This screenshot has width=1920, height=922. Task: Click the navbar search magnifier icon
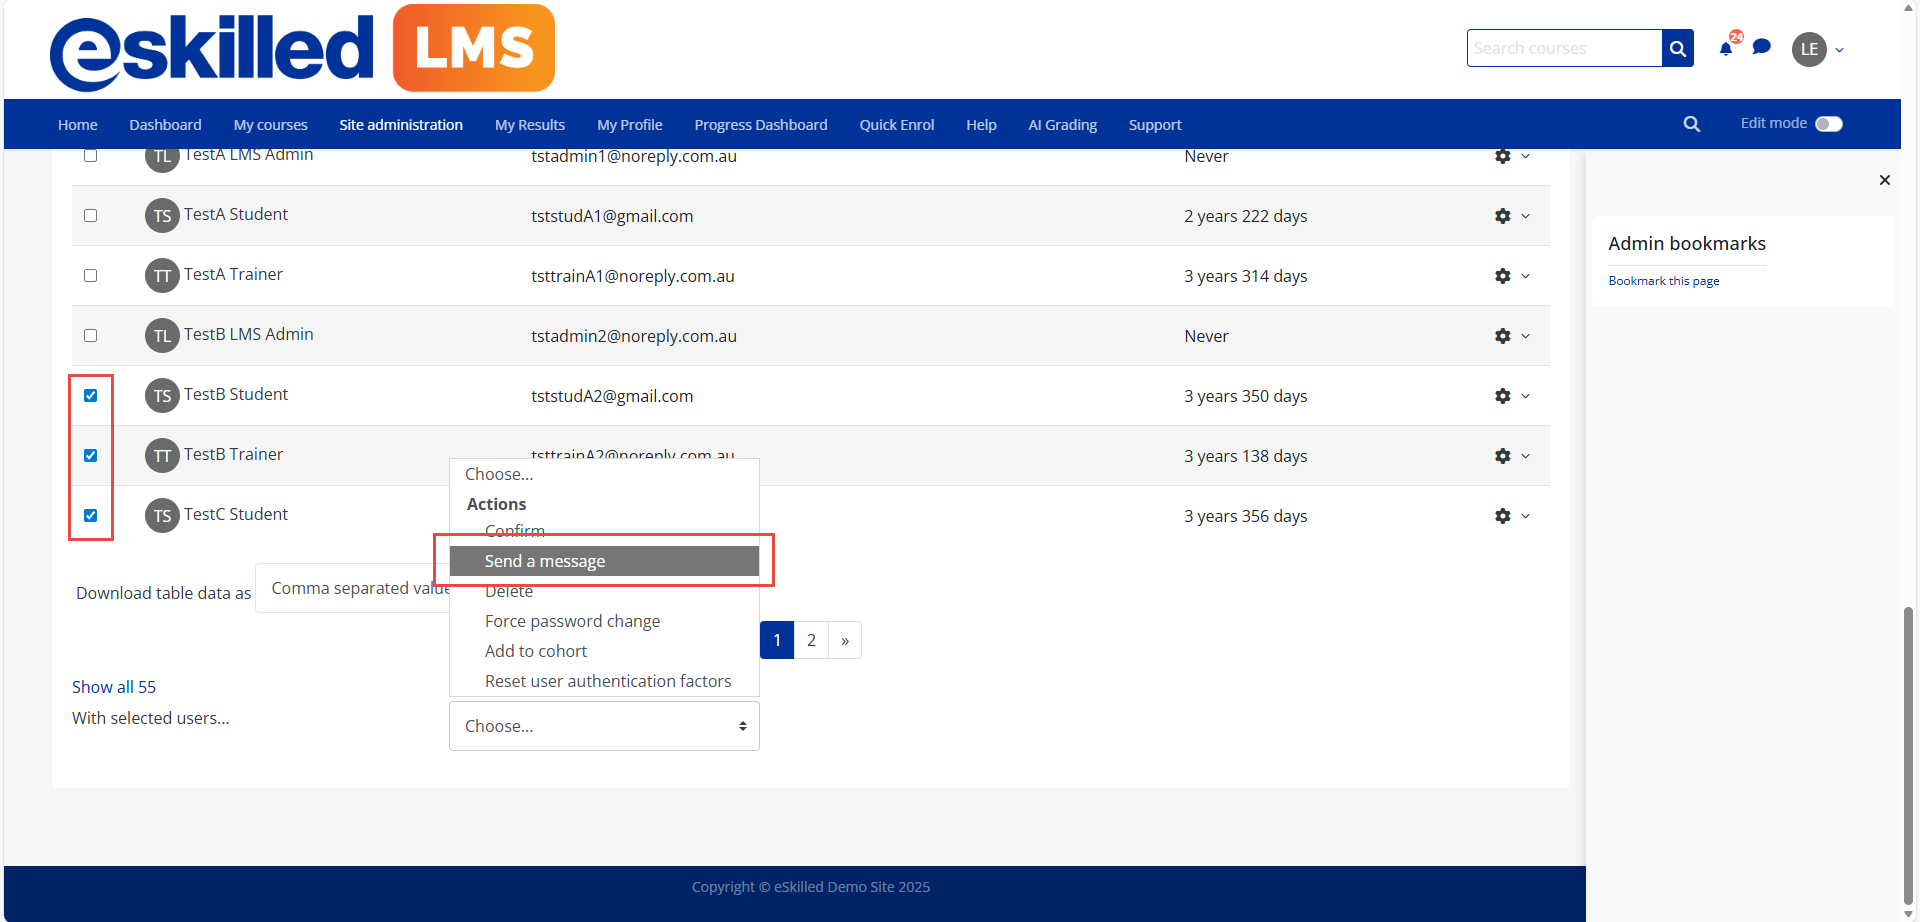click(1691, 124)
